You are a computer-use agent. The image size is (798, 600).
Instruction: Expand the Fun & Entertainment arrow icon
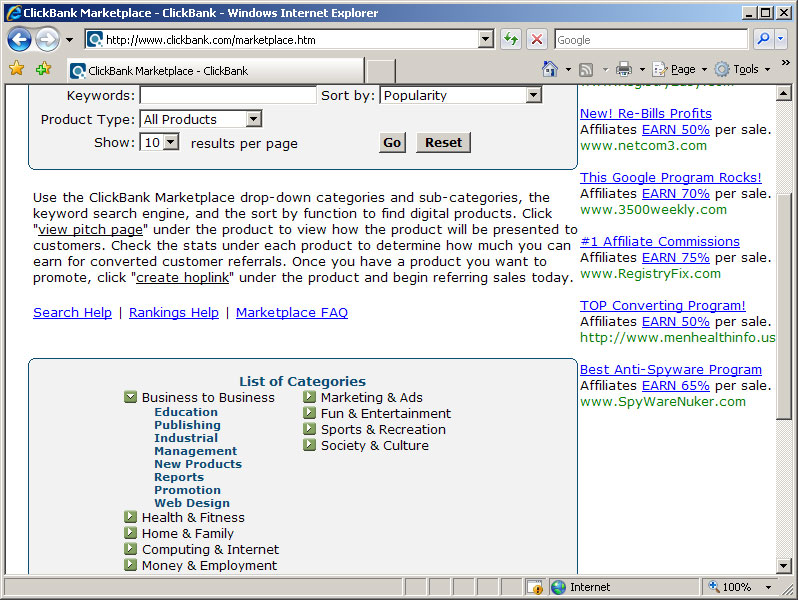309,413
